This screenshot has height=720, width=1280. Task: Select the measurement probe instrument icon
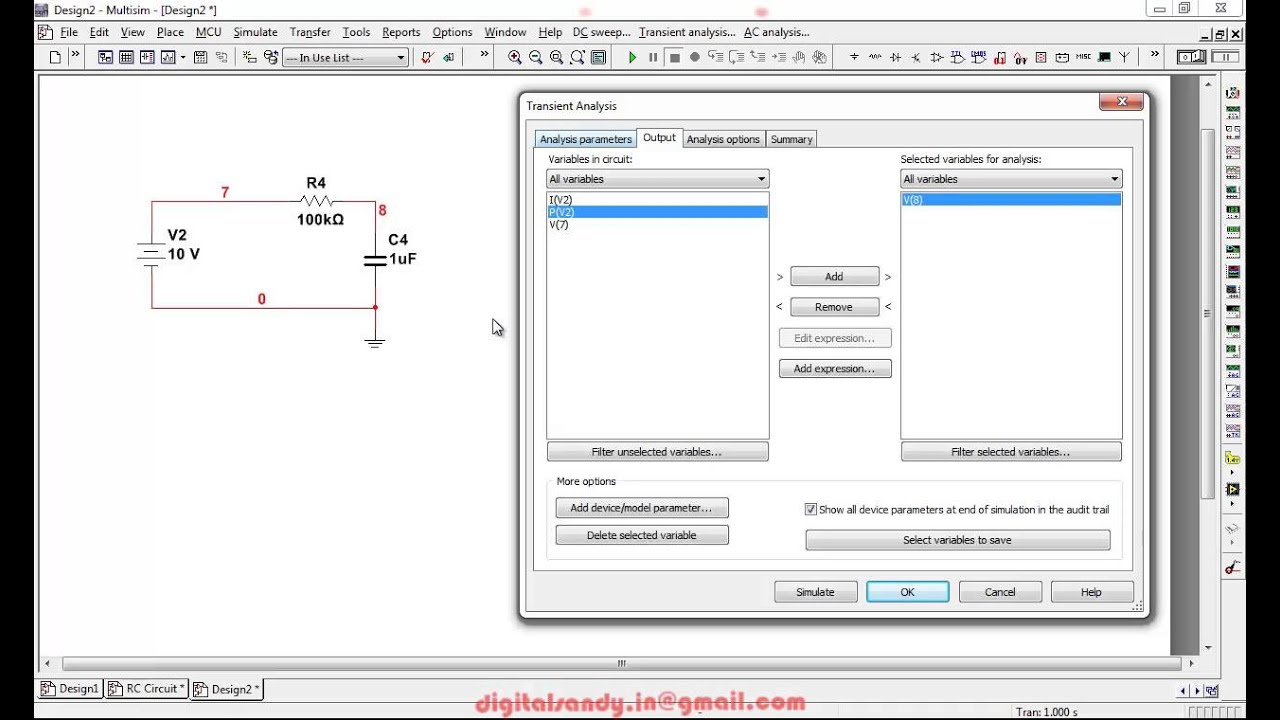1233,458
